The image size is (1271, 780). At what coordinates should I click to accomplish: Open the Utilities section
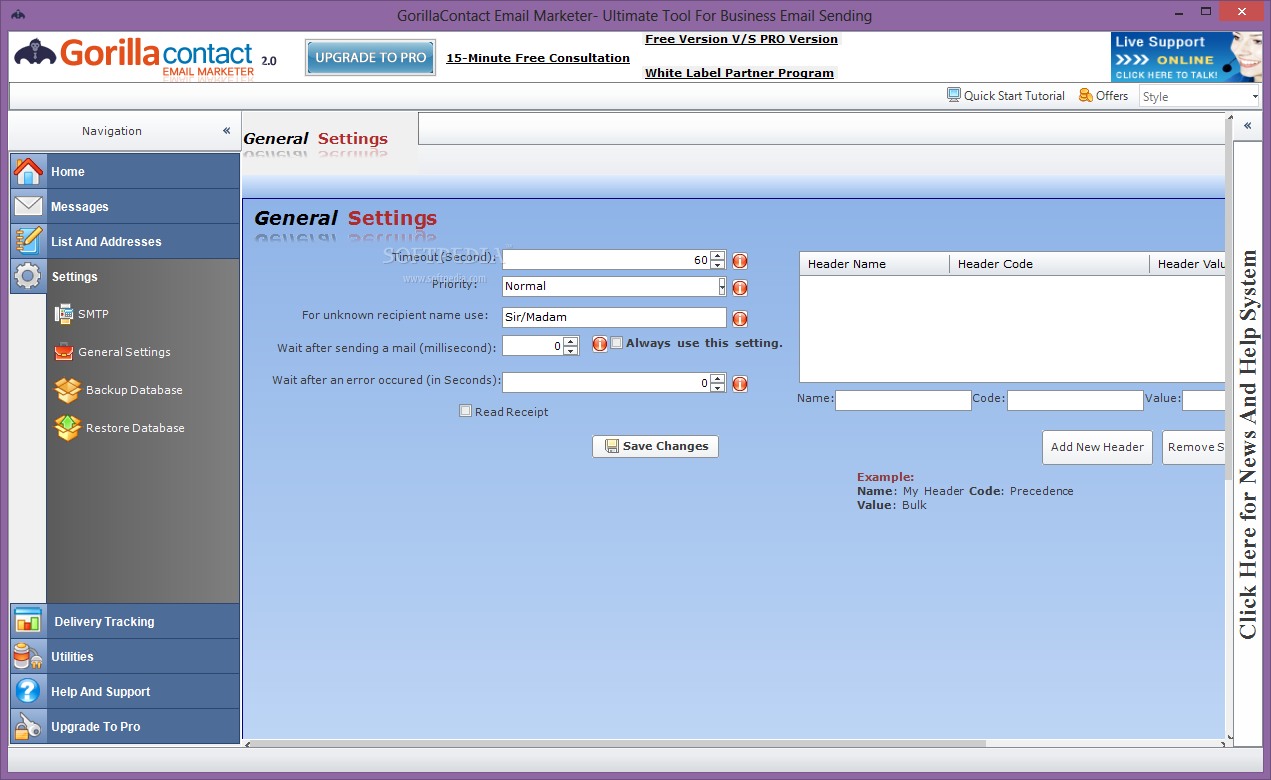[x=125, y=656]
